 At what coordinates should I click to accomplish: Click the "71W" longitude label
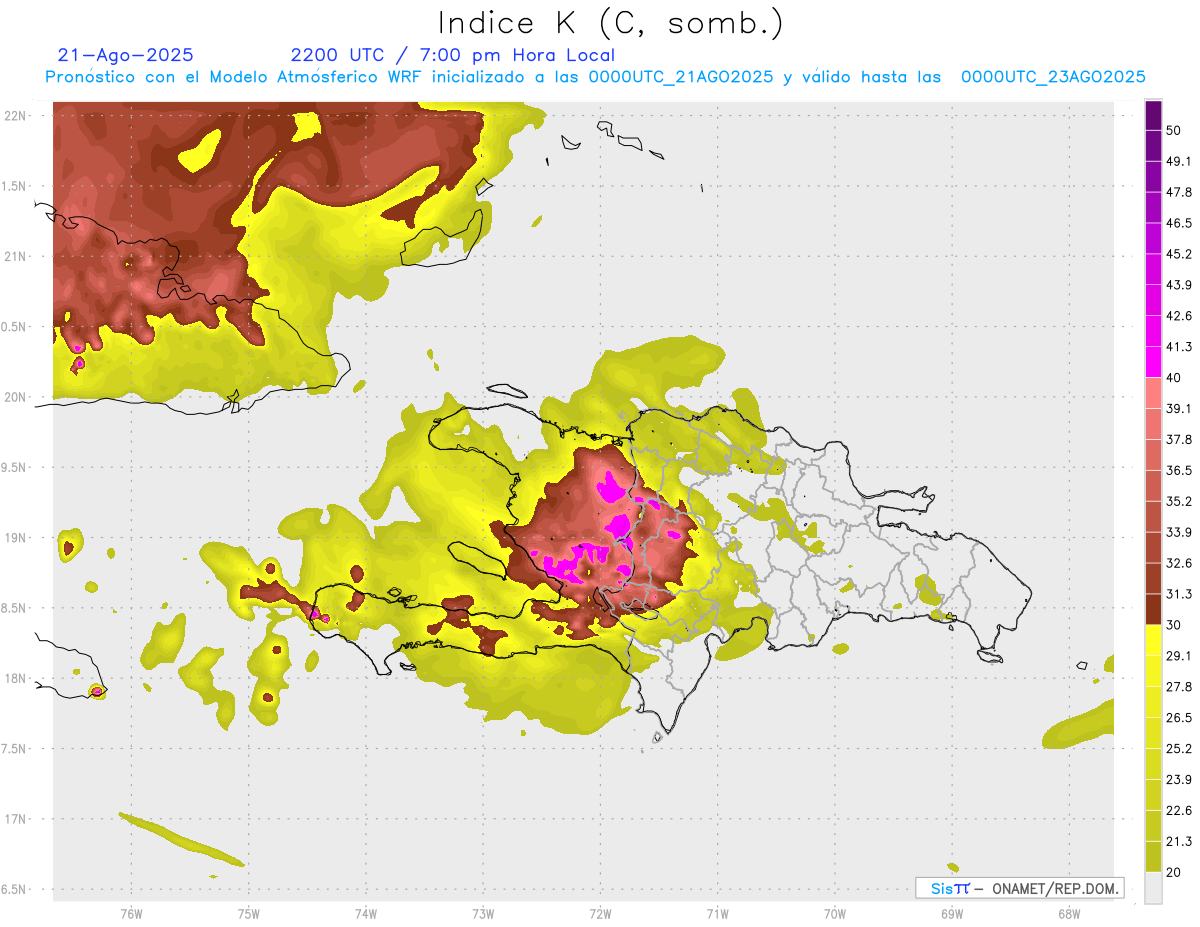pos(717,913)
